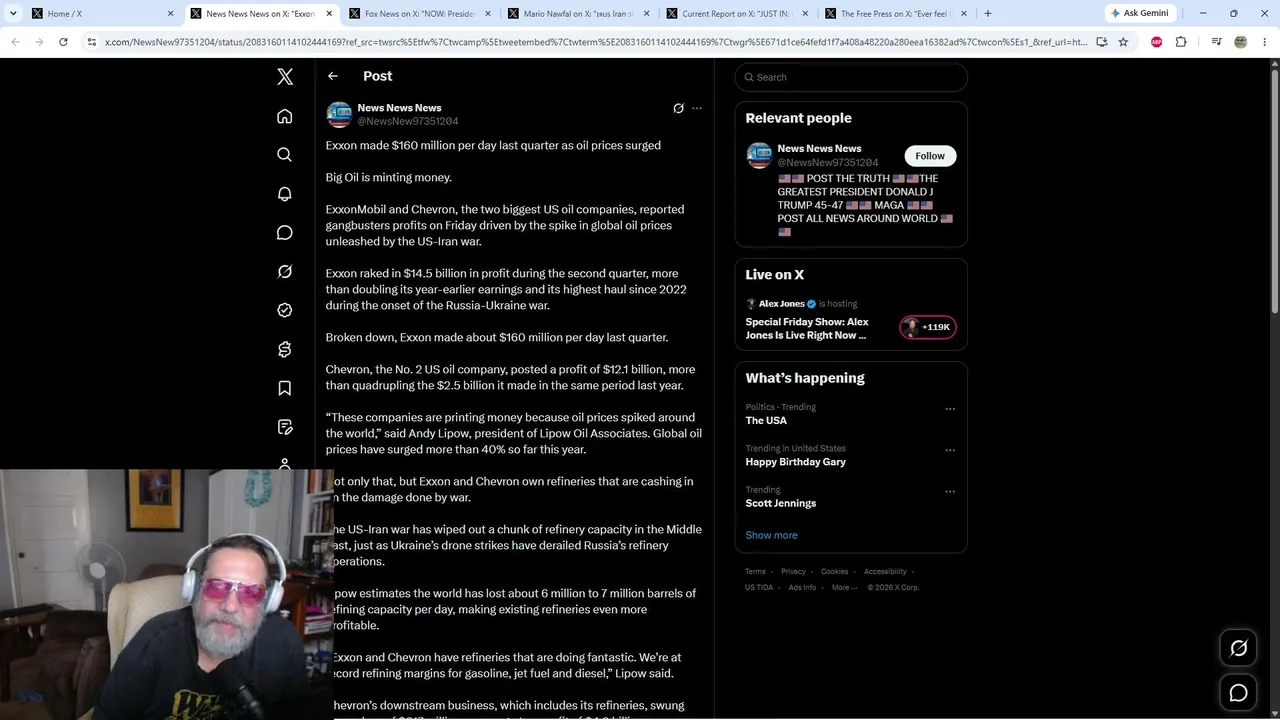Open the Chrome profile avatar
Screen dimensions: 1280x720
[x=1240, y=42]
